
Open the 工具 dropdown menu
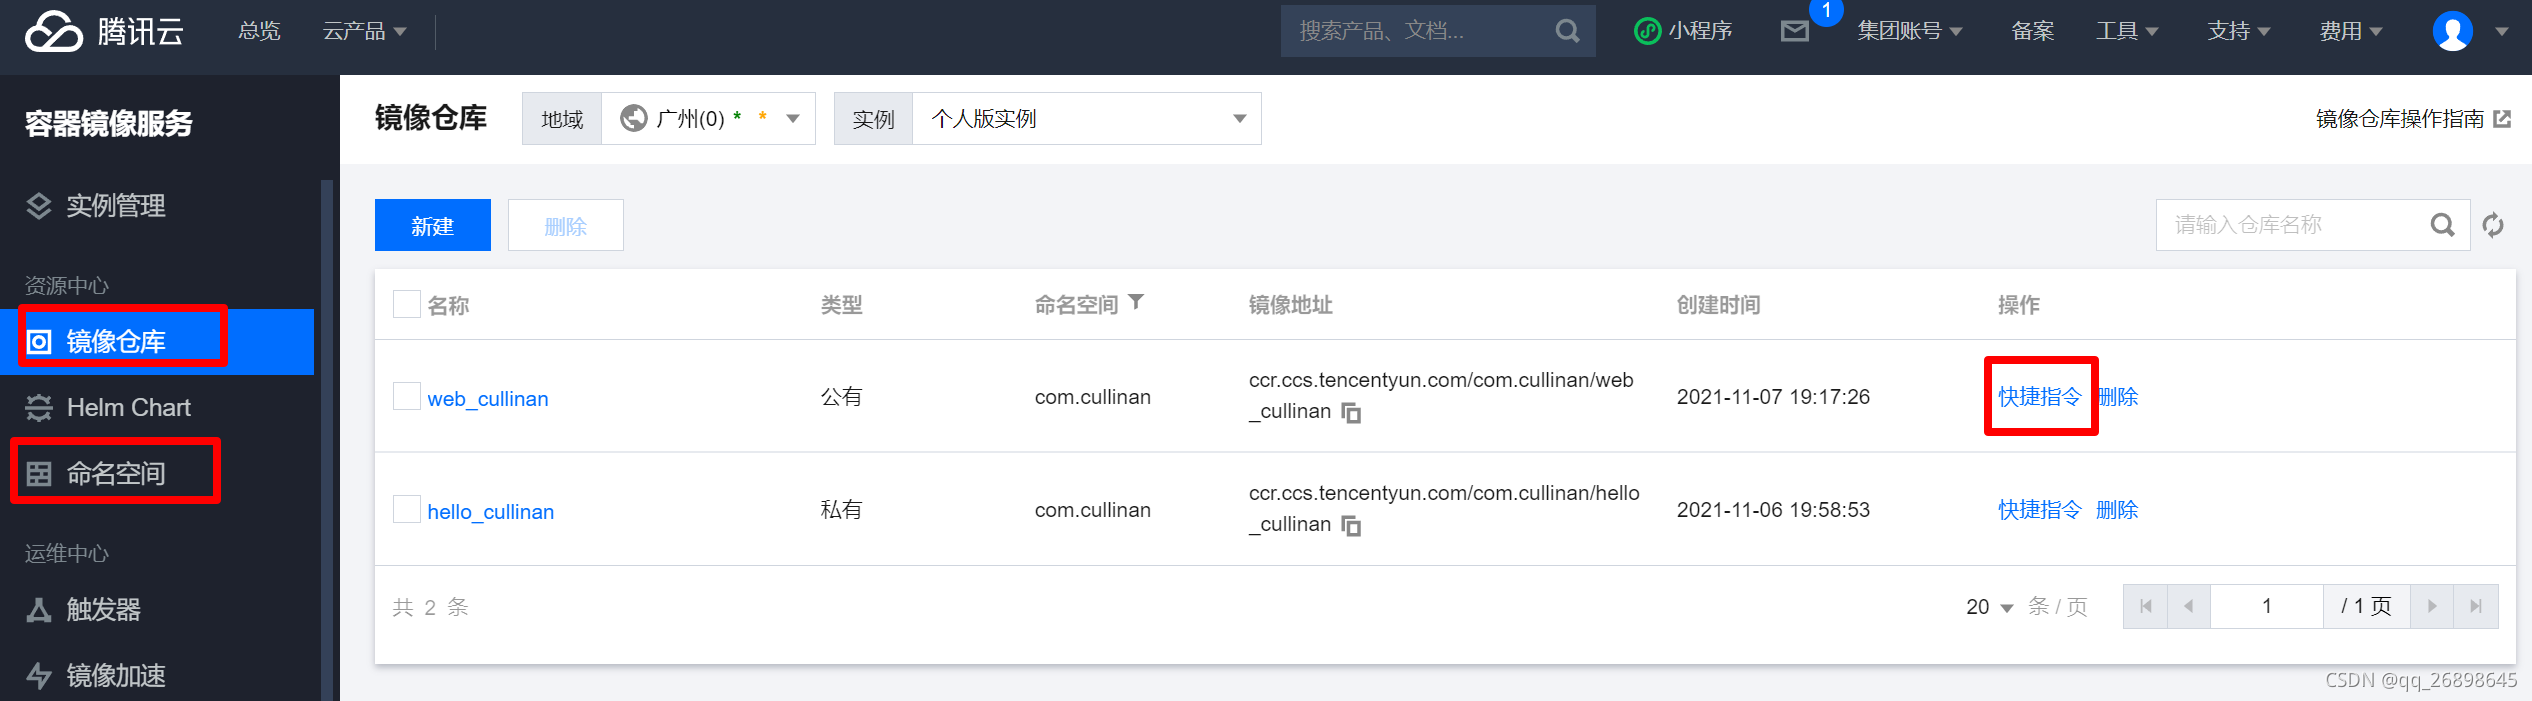pos(2127,31)
